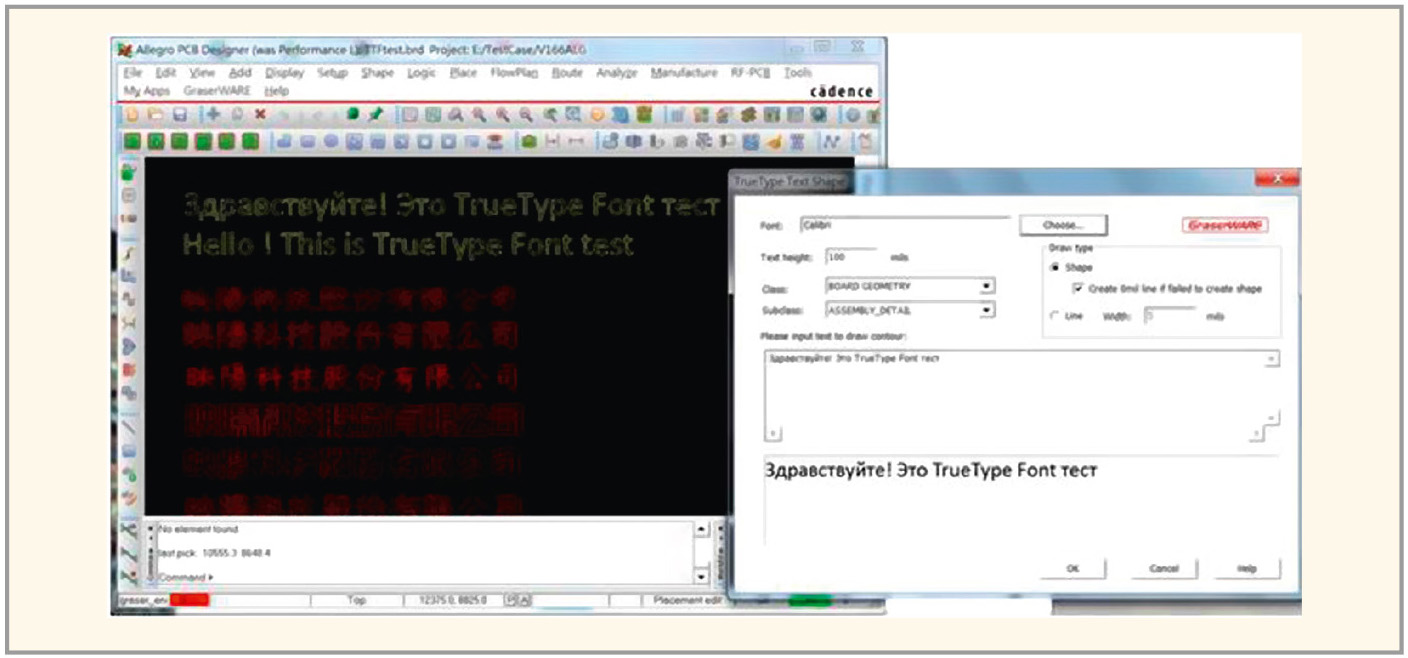Expand the Subclass dropdown showing ASSEMBLY_DETAIL
1408x658 pixels.
point(986,311)
